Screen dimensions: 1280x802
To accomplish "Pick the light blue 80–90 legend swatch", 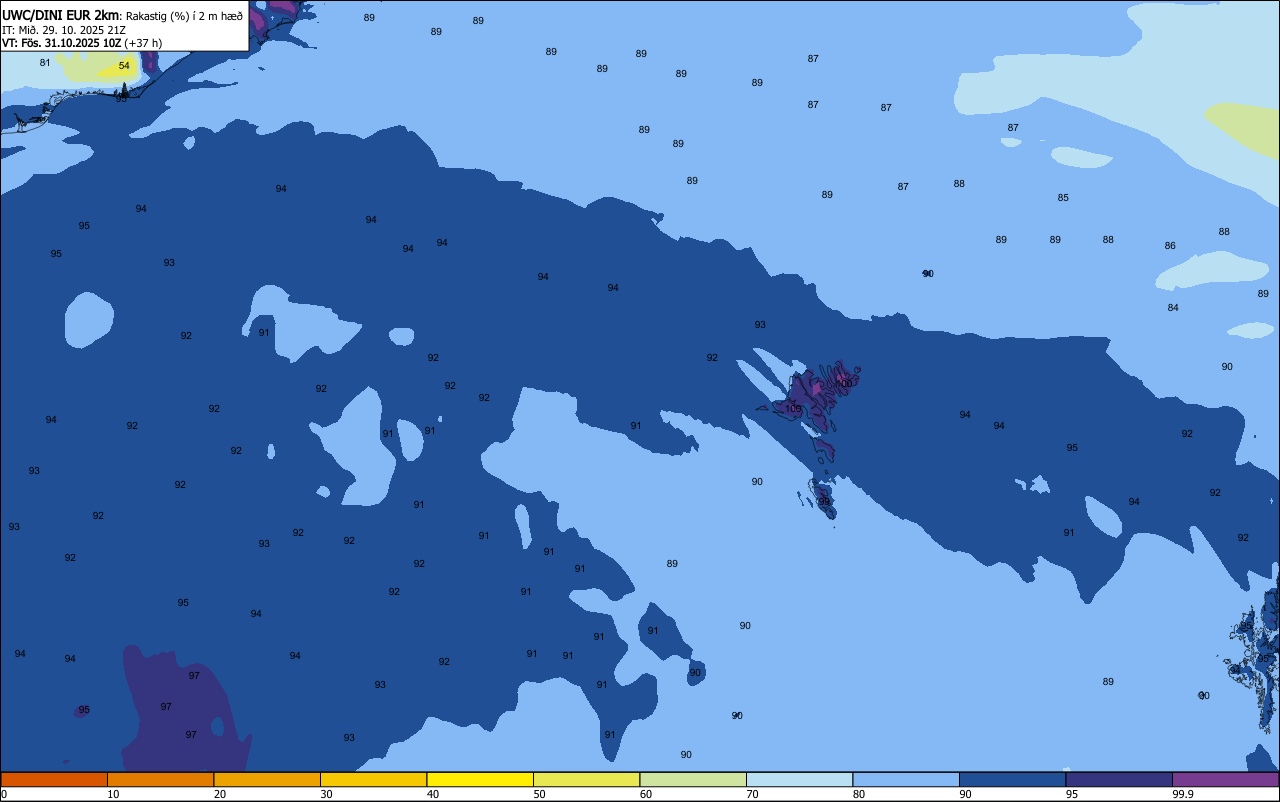I will point(906,779).
